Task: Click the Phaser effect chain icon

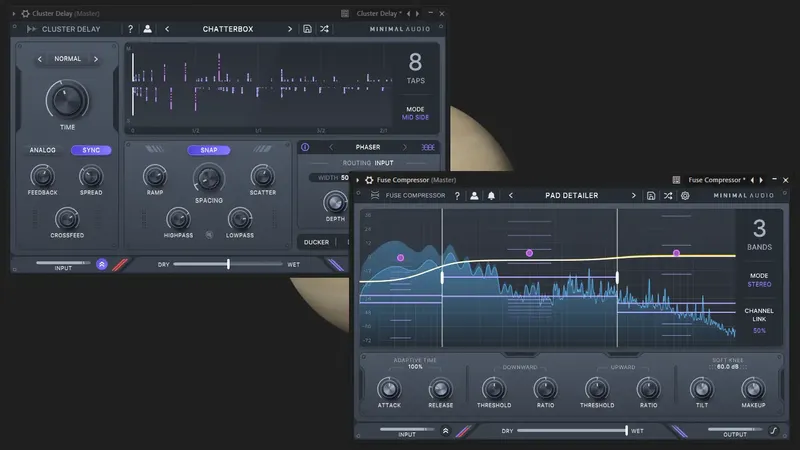Action: coord(428,147)
